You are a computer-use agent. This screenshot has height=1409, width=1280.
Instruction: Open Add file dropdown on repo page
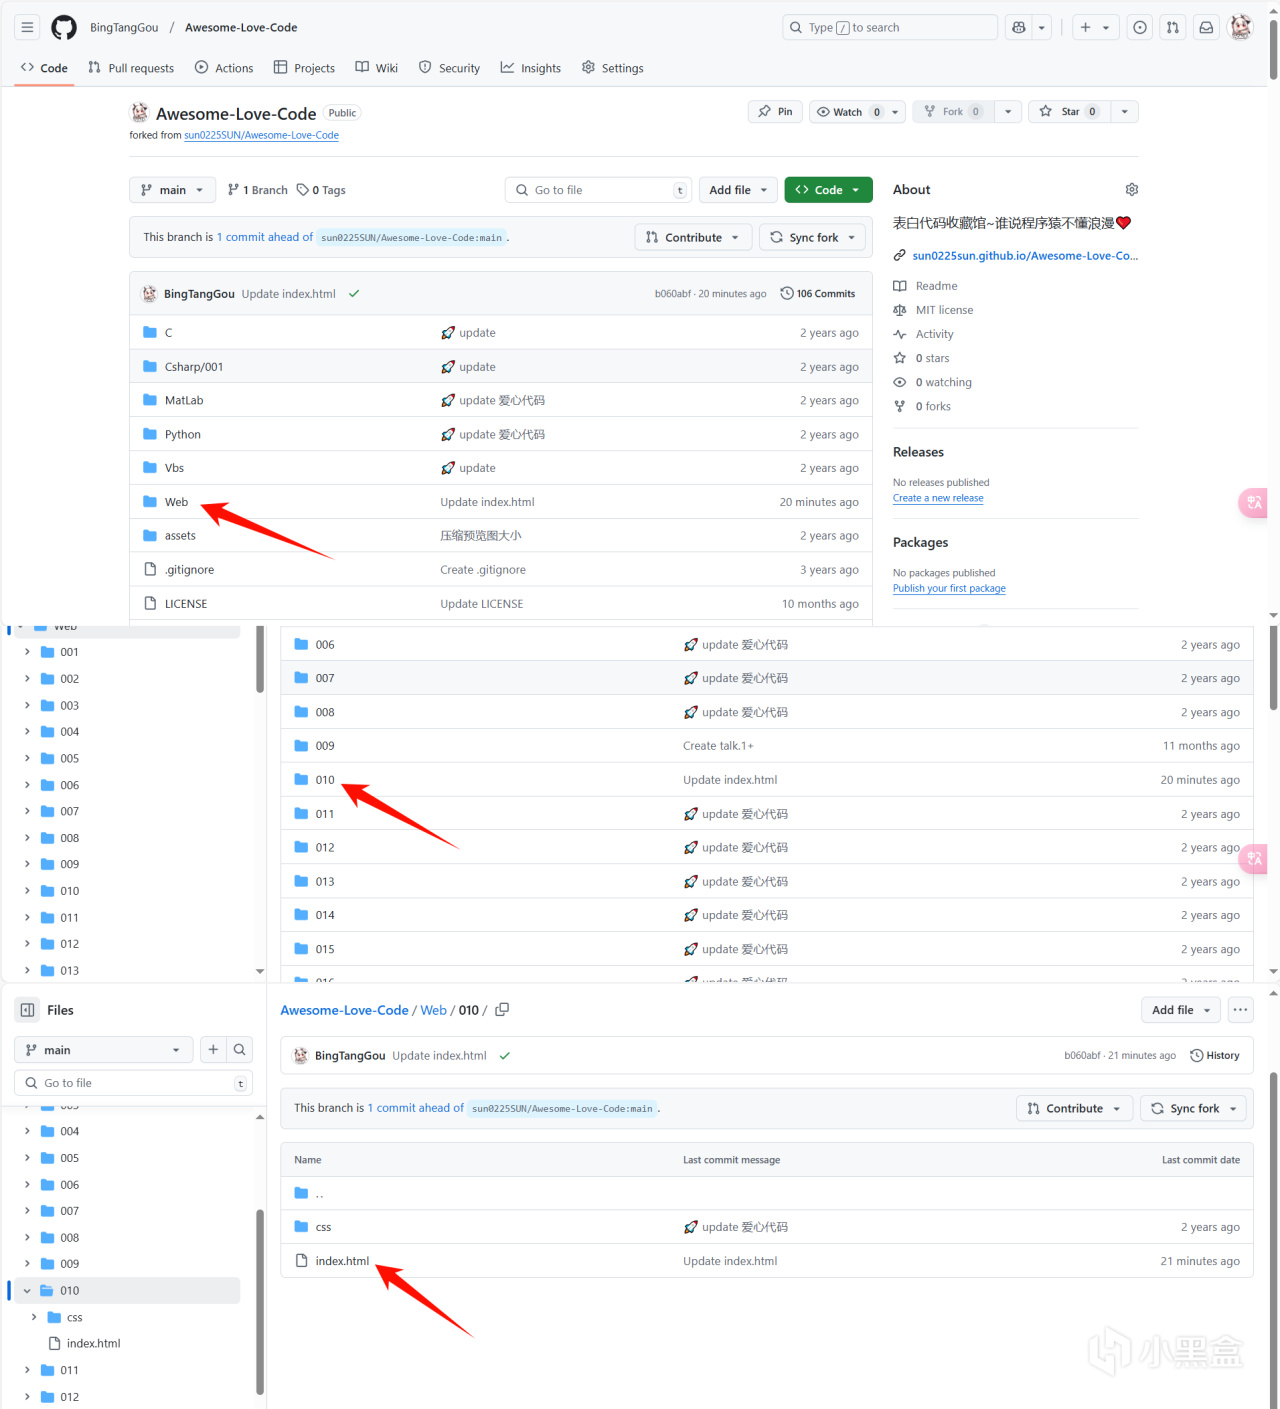738,190
